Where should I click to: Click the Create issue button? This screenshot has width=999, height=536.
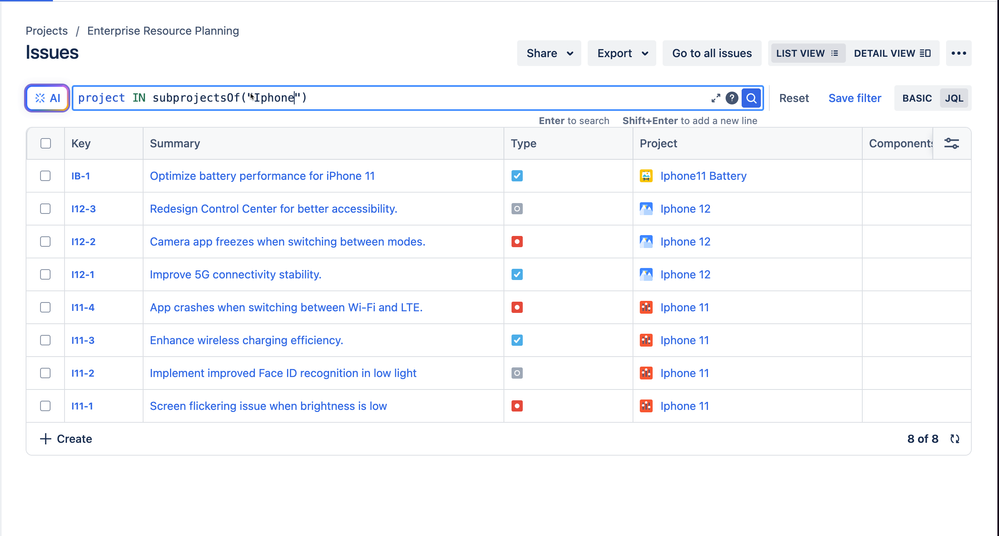click(66, 439)
